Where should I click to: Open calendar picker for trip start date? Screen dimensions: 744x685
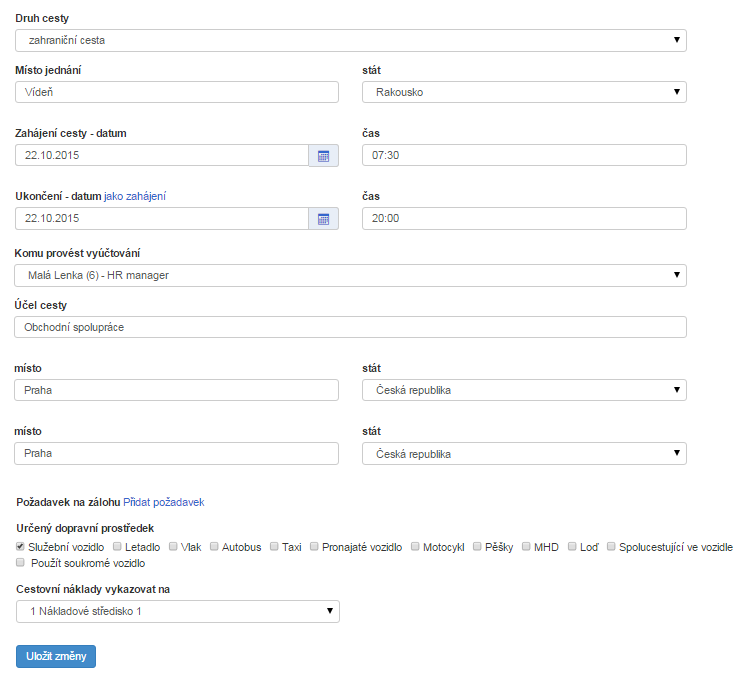(x=323, y=155)
